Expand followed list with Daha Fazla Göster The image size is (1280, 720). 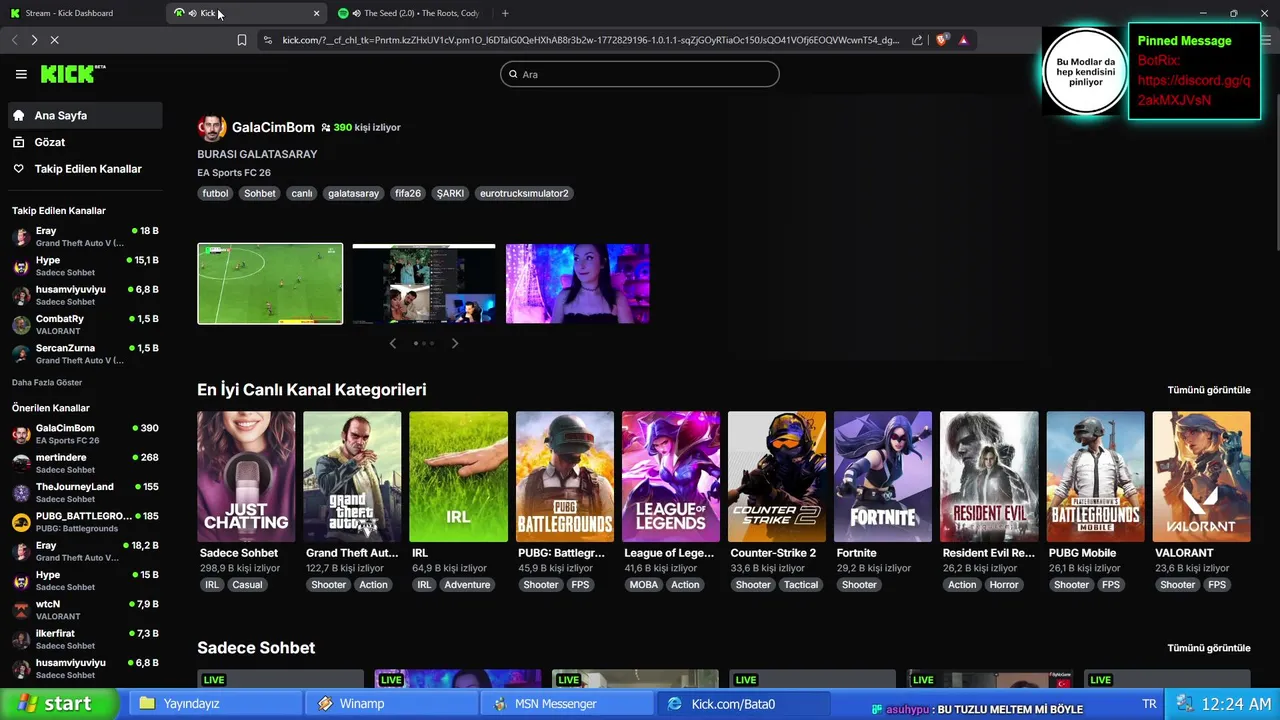pyautogui.click(x=47, y=383)
